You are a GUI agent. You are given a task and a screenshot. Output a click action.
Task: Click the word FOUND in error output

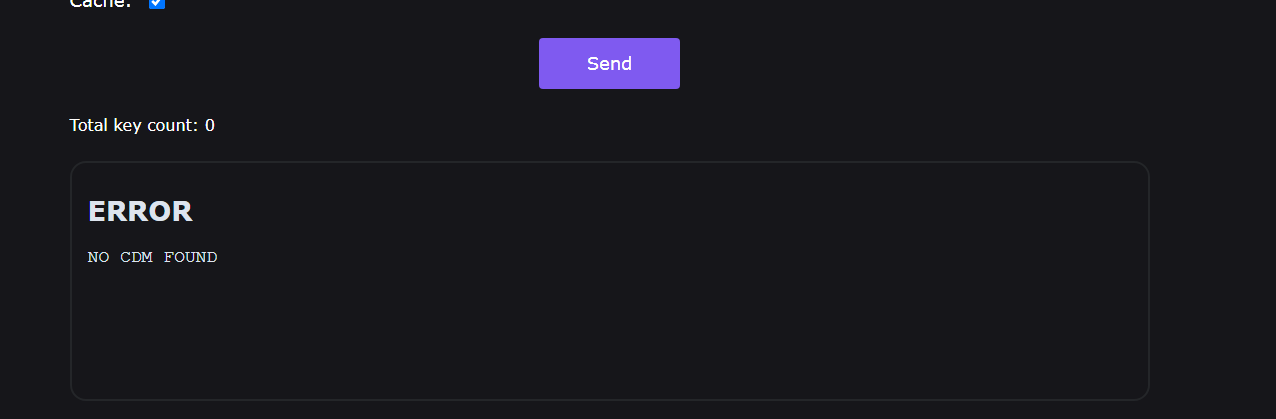point(190,257)
